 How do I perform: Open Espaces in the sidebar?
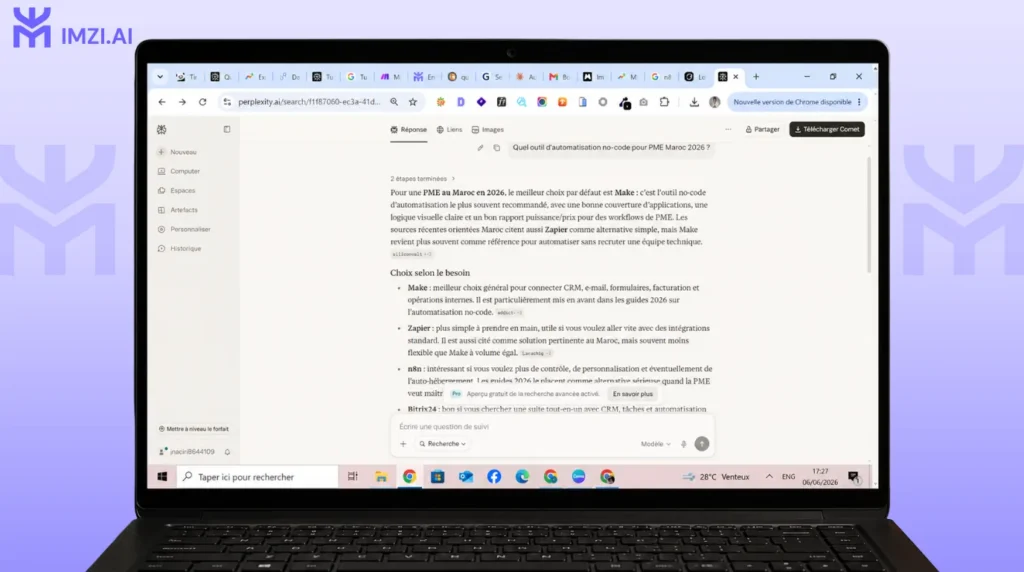coord(176,191)
